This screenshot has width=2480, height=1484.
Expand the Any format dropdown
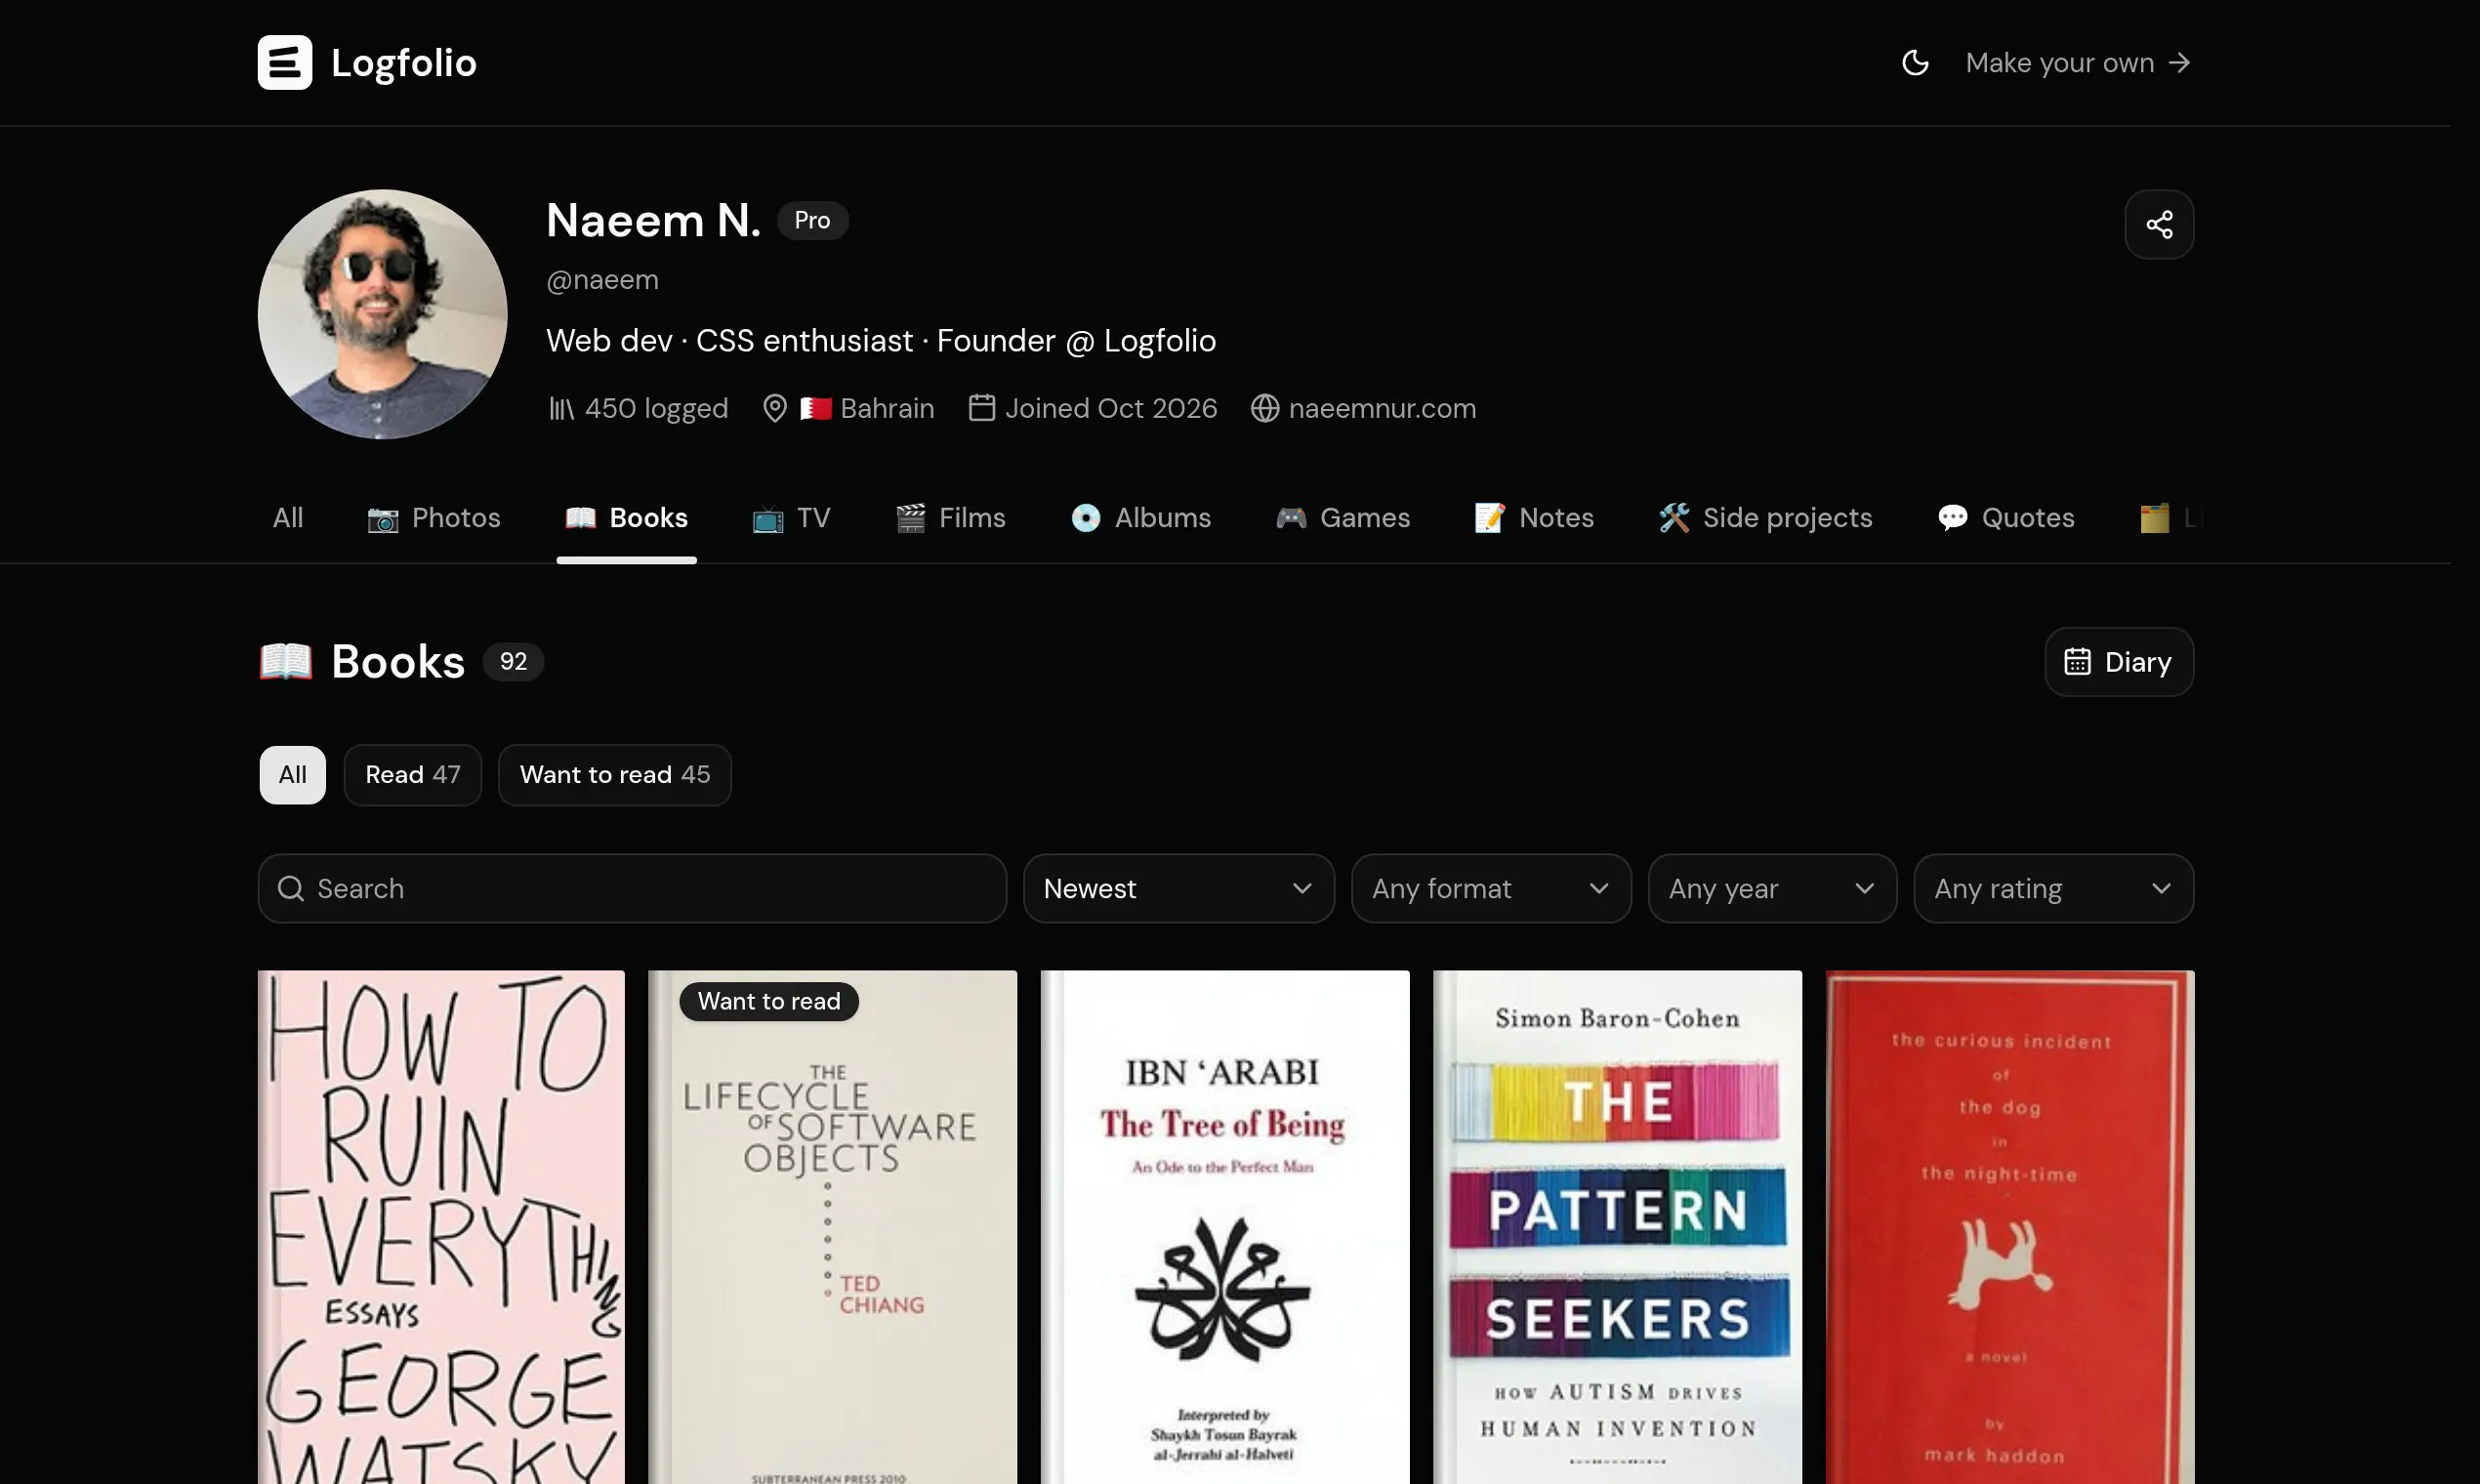[1491, 888]
